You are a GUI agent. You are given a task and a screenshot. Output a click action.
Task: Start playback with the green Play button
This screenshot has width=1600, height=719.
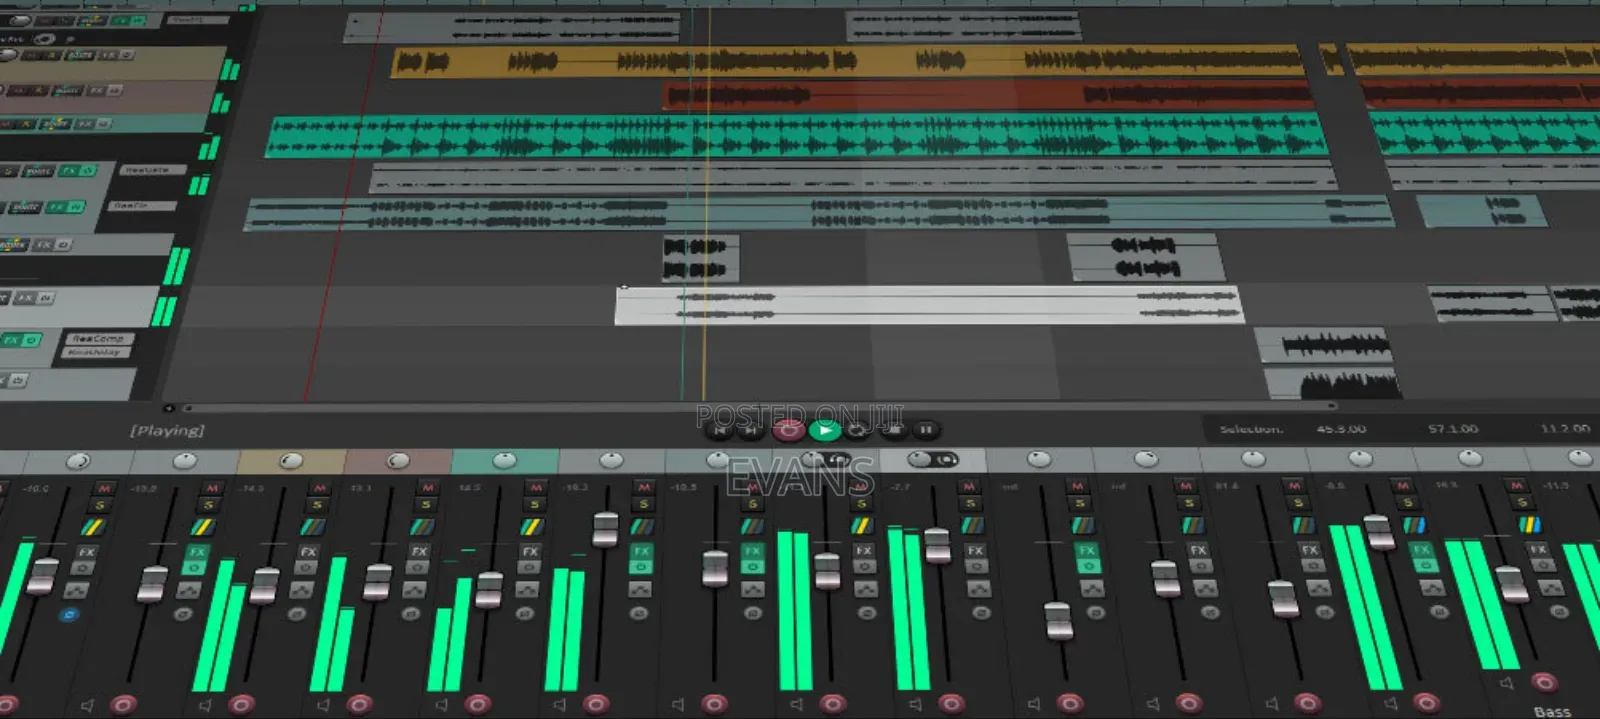click(x=825, y=430)
